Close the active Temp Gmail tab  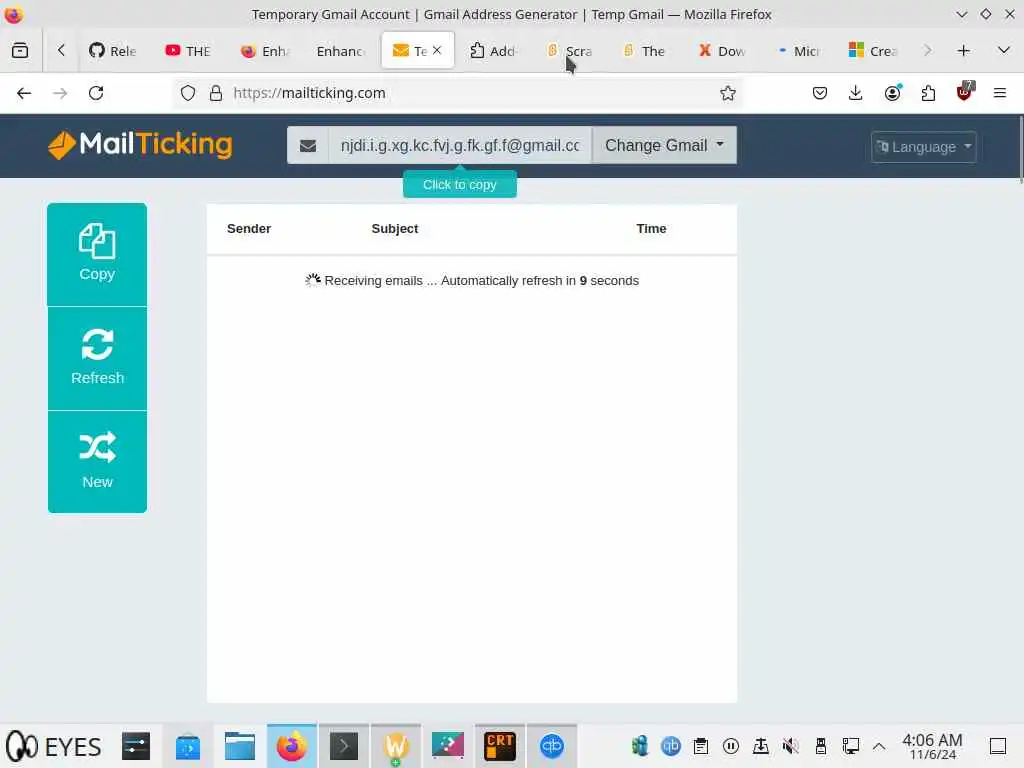click(437, 50)
